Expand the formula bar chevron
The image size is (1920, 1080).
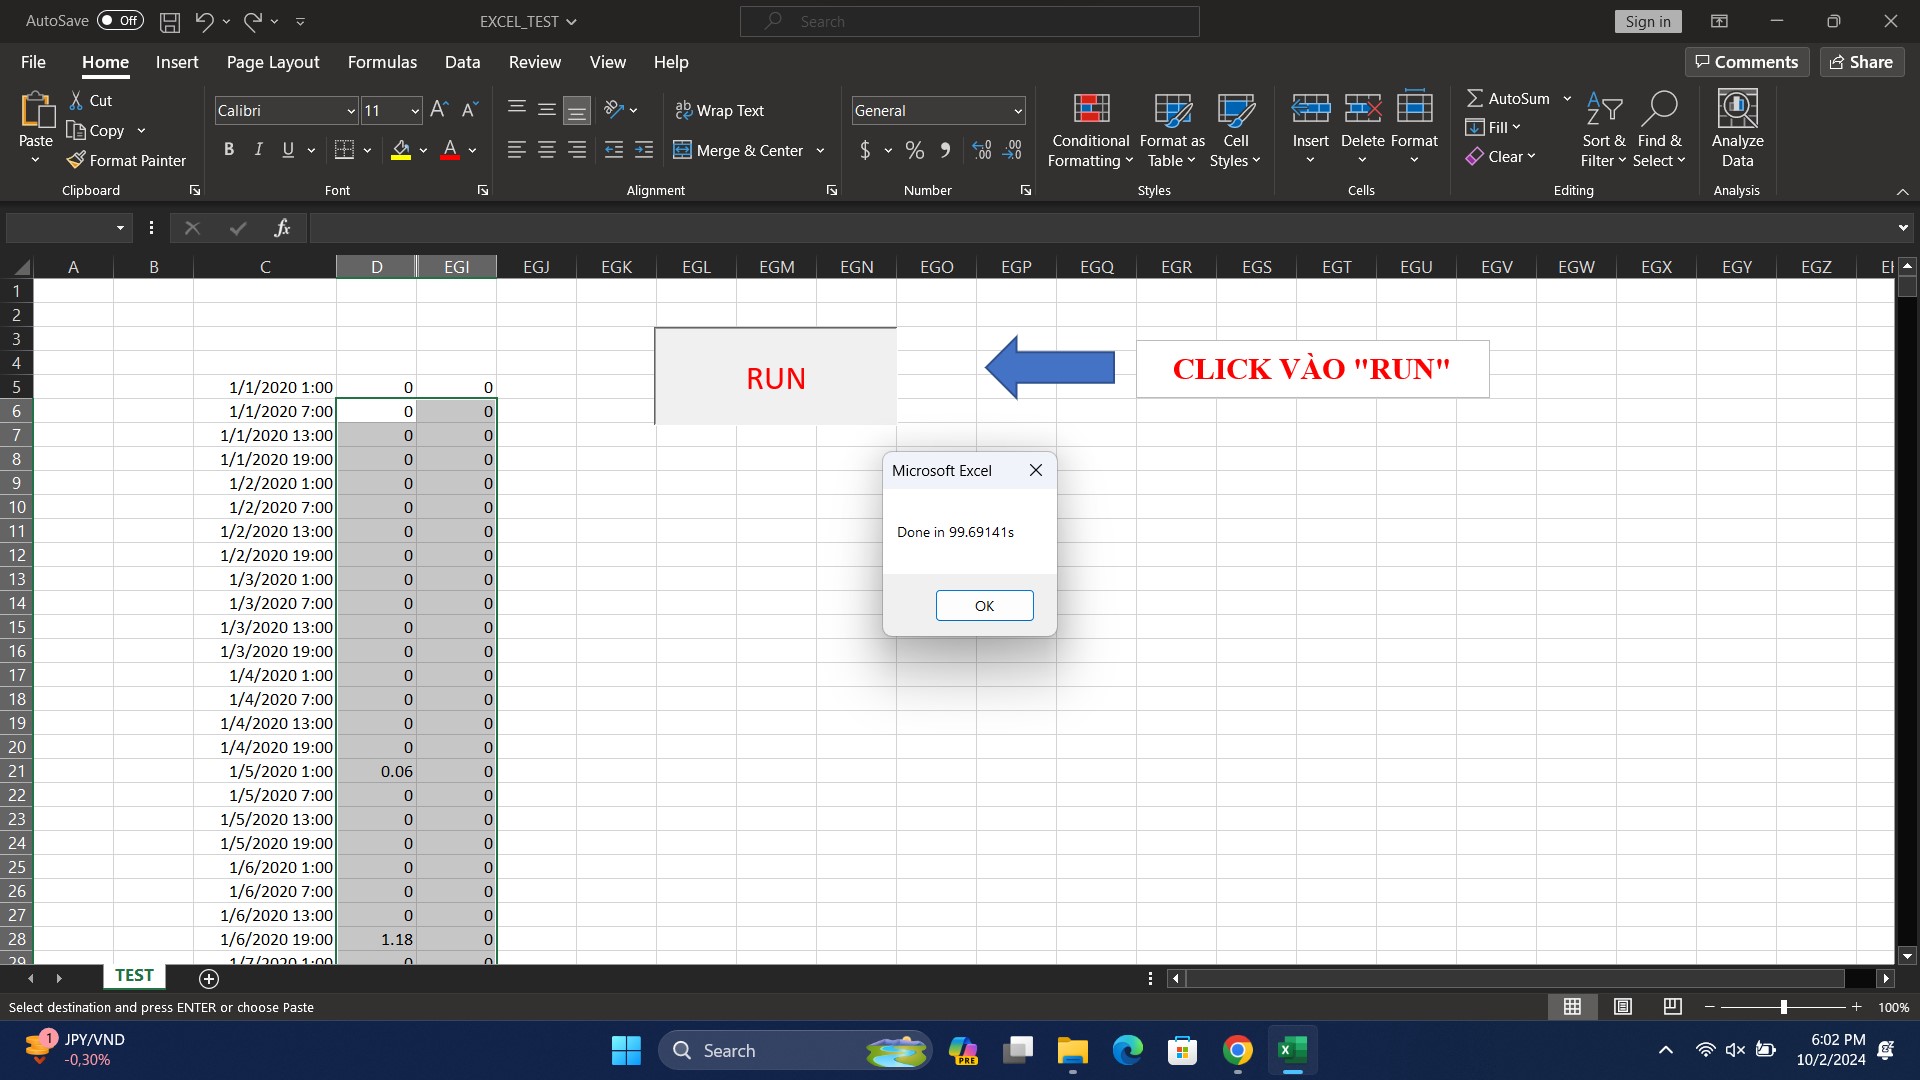point(1902,228)
